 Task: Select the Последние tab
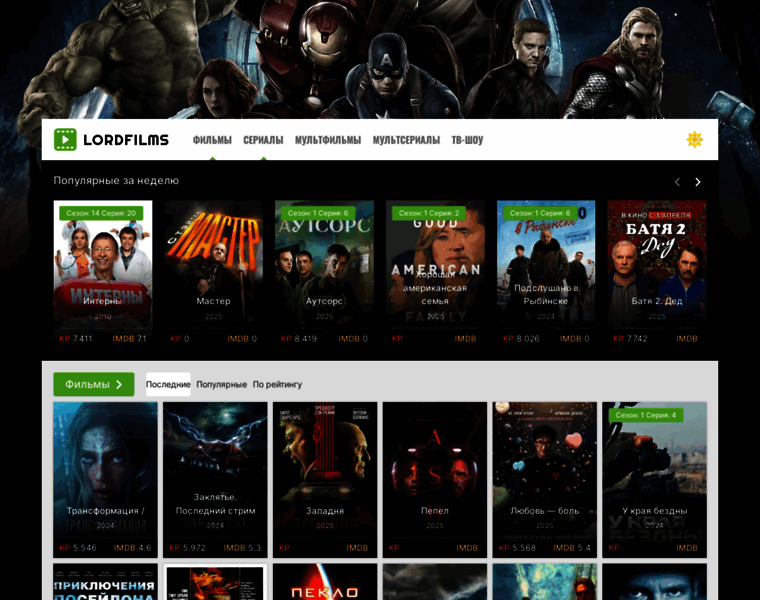click(x=168, y=384)
